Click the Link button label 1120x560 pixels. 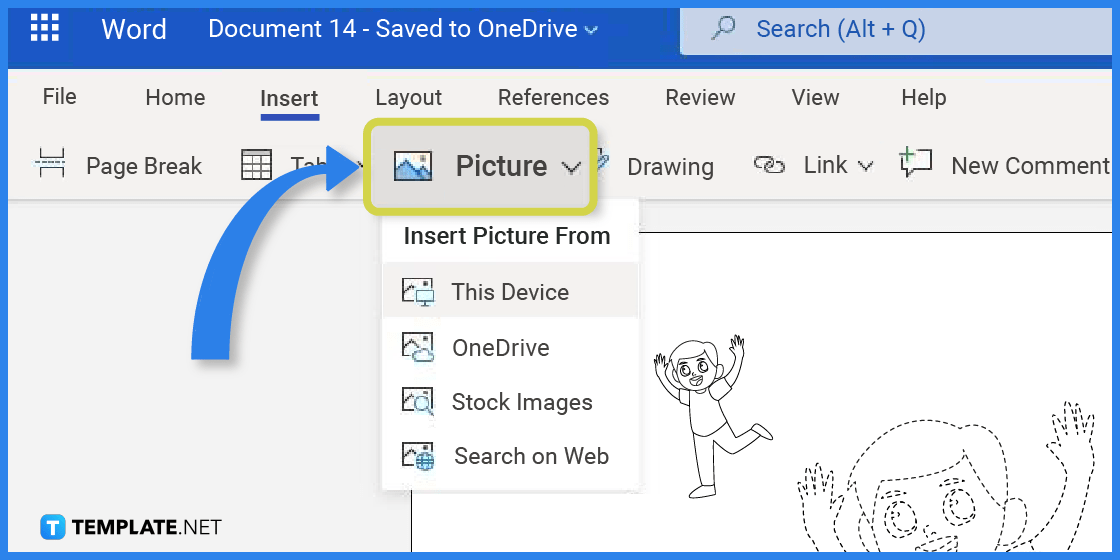point(825,165)
